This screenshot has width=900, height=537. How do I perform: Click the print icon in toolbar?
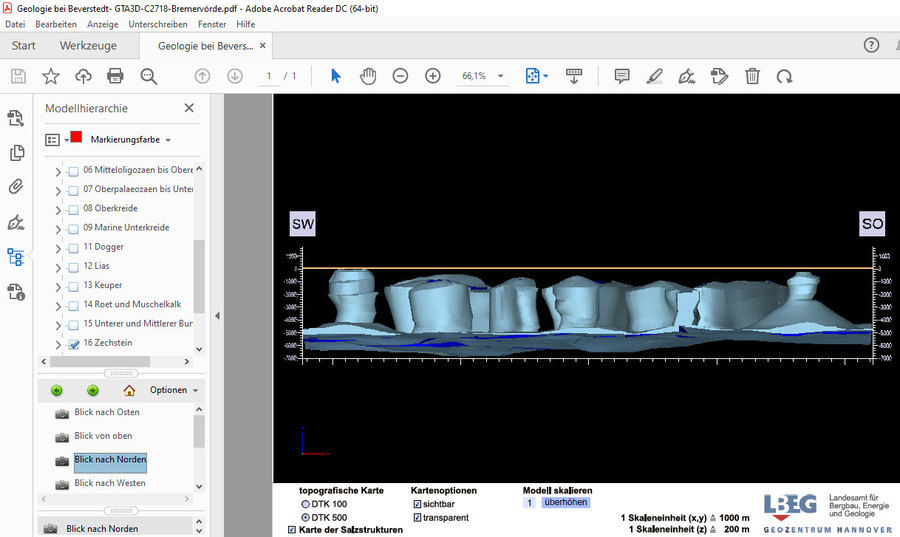click(x=115, y=76)
